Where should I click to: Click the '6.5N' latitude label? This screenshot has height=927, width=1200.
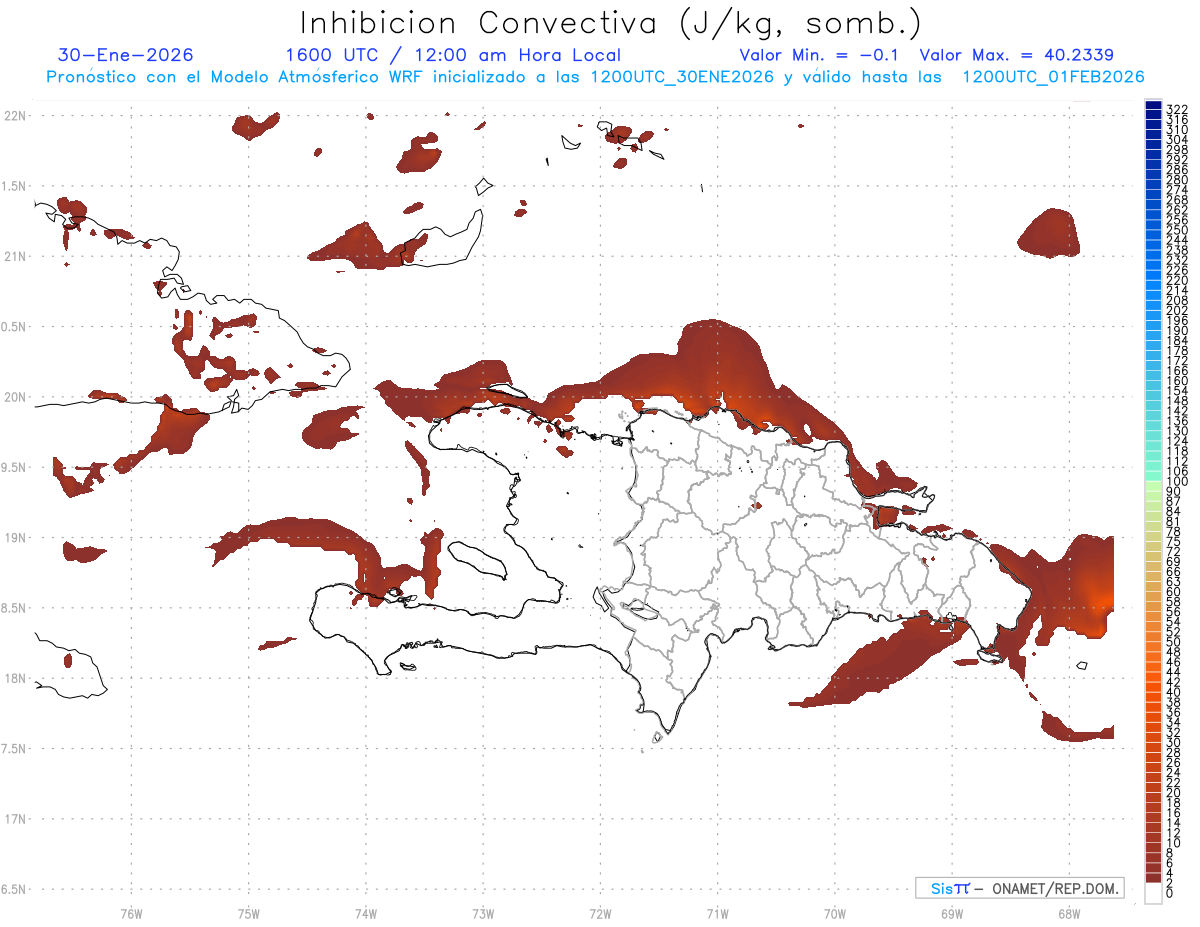[x=14, y=889]
